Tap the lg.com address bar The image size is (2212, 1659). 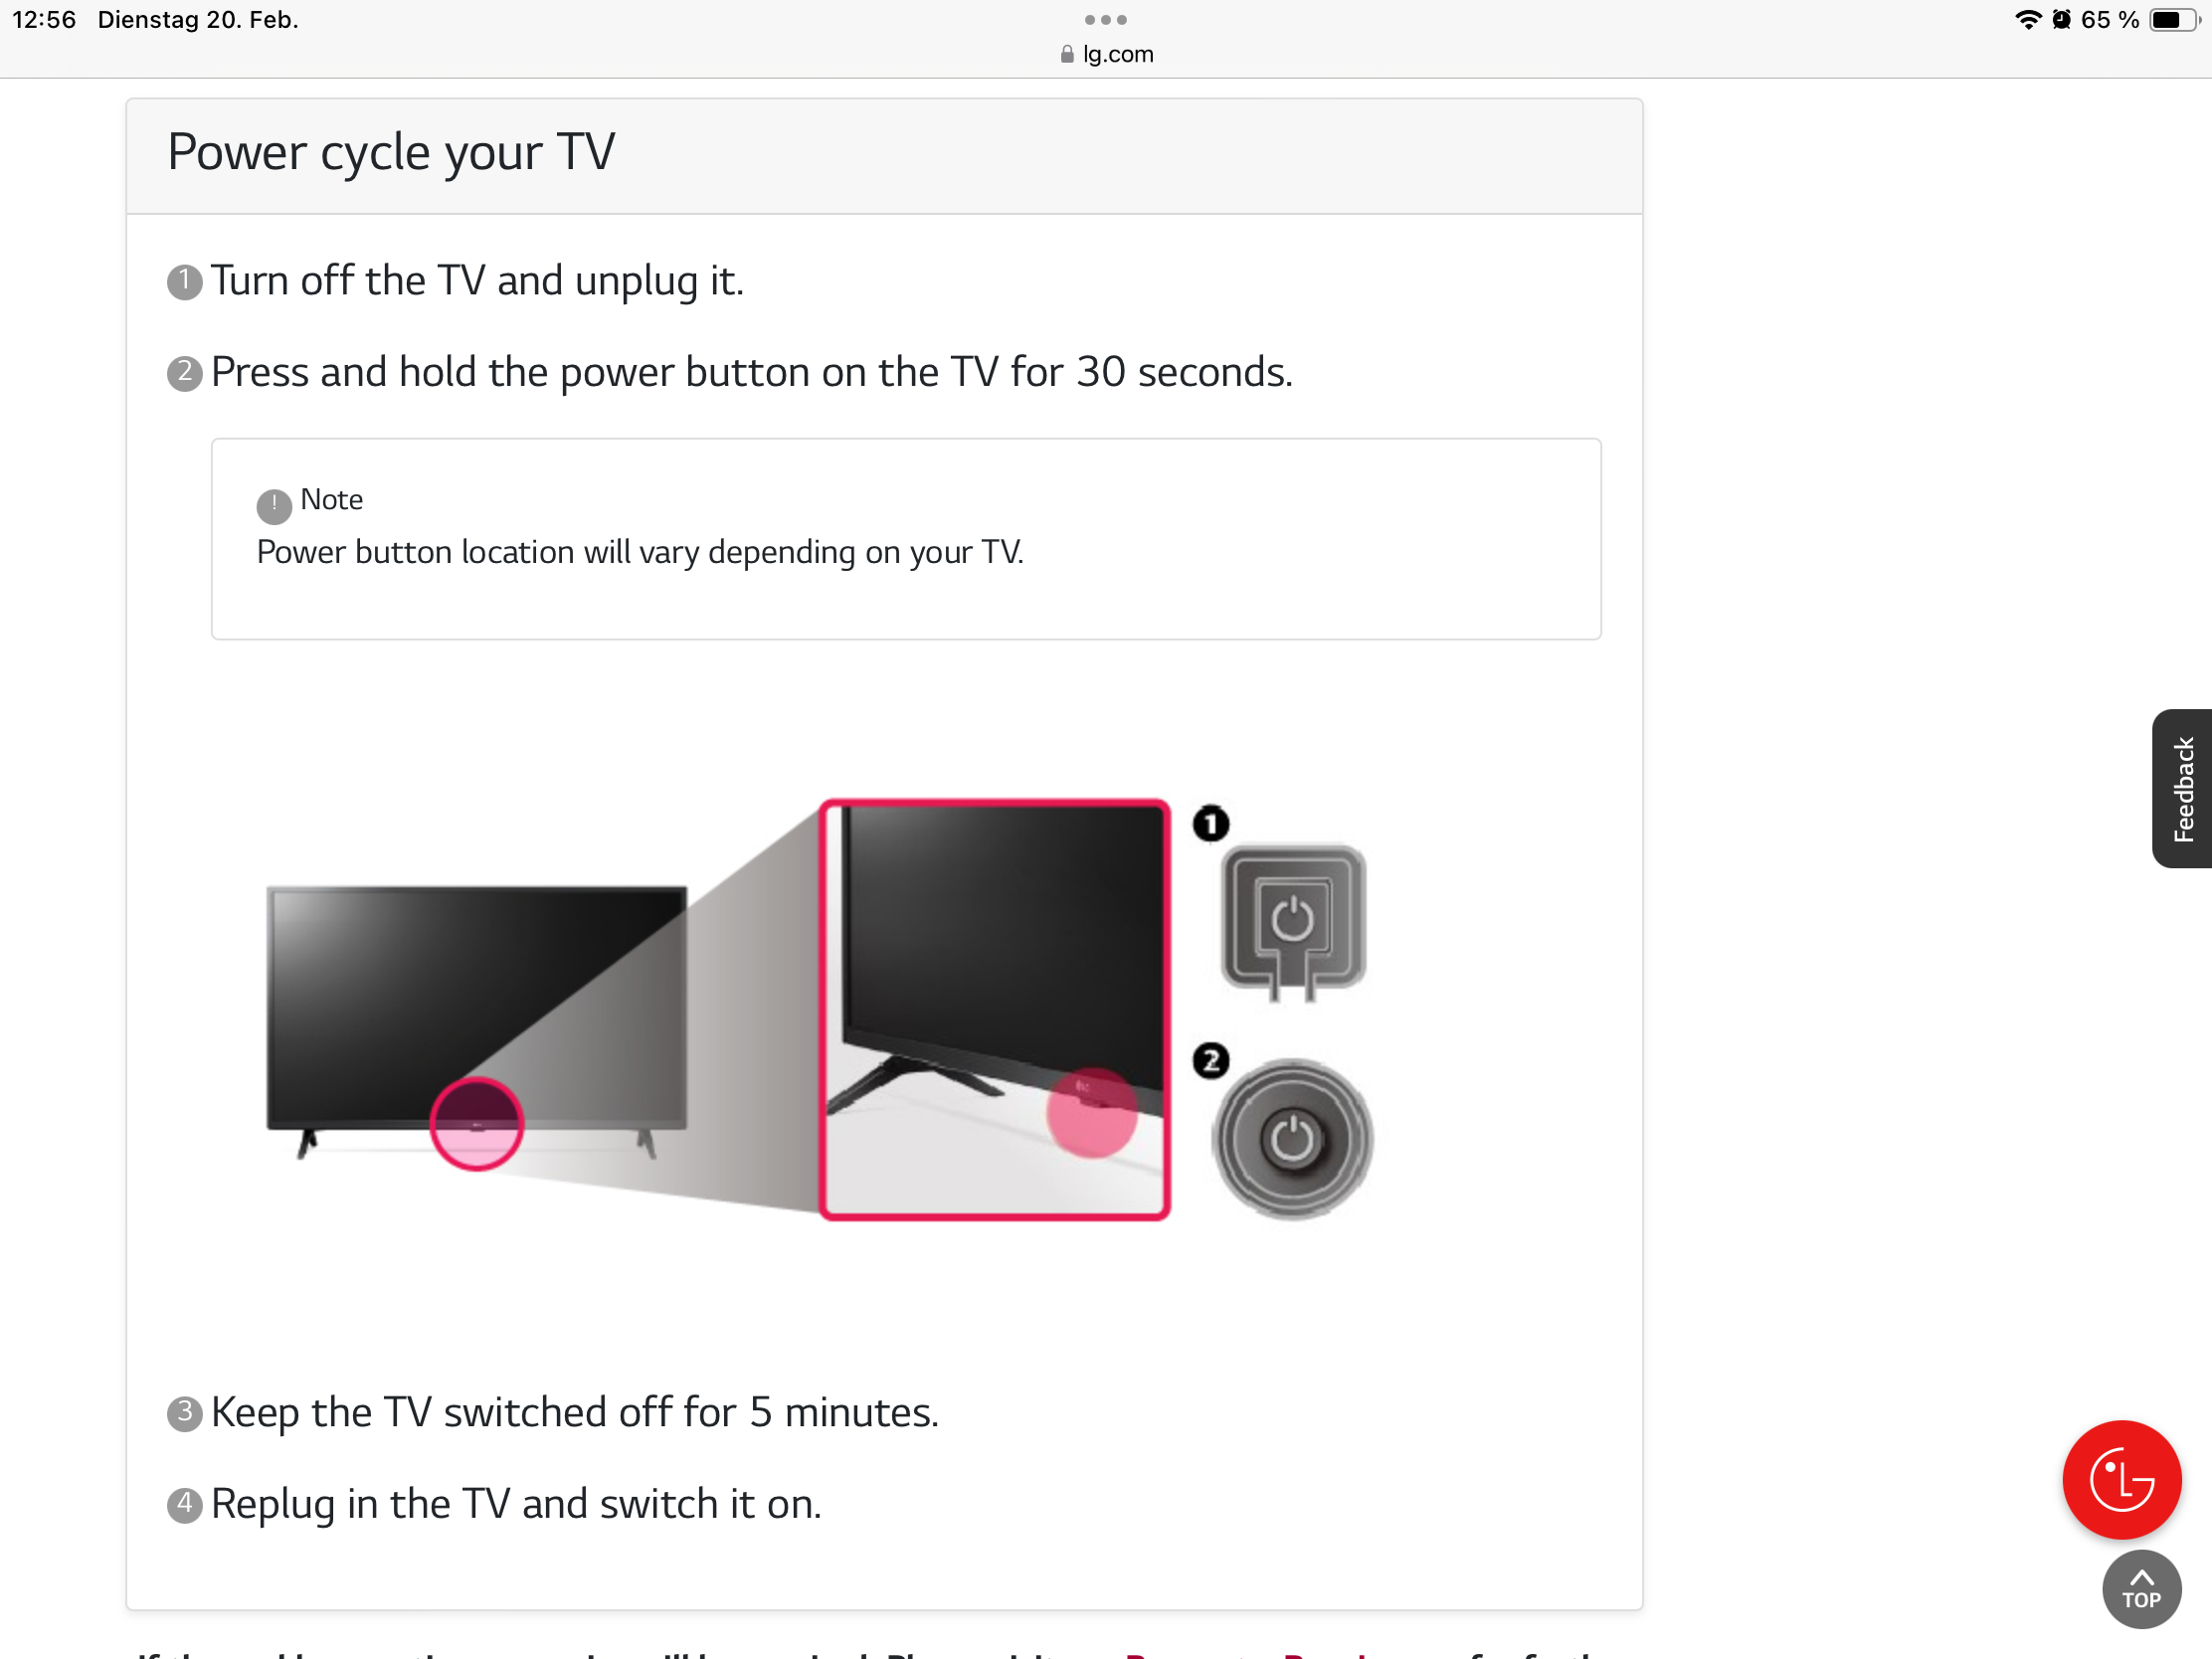point(1106,54)
